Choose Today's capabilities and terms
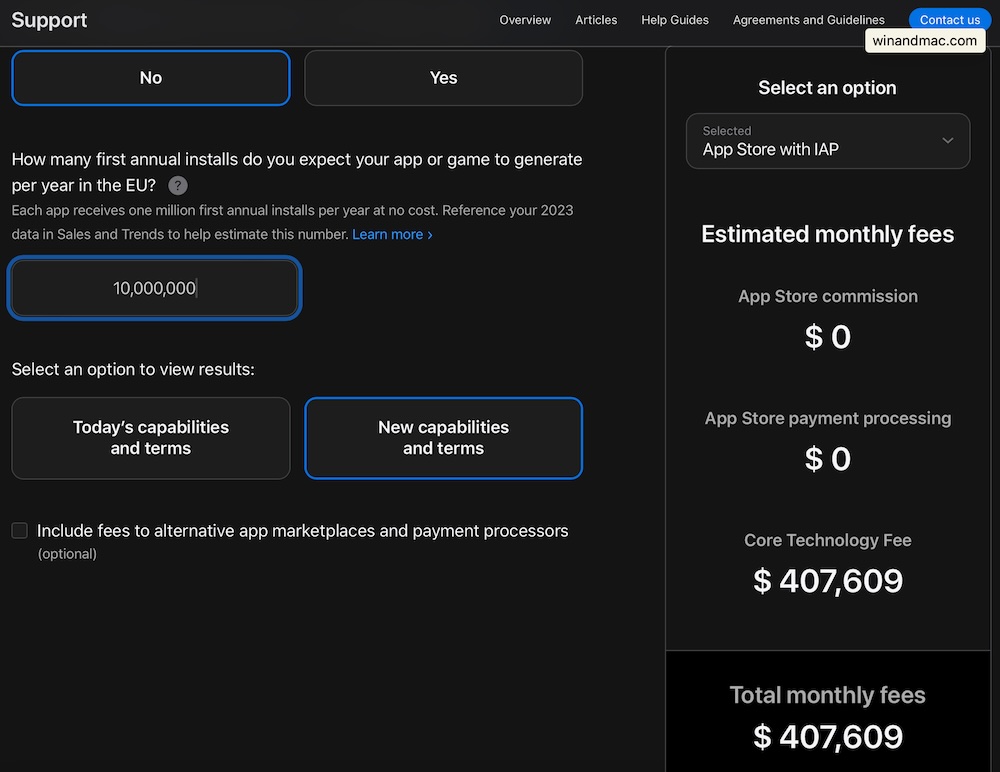The height and width of the screenshot is (772, 1000). [x=151, y=438]
